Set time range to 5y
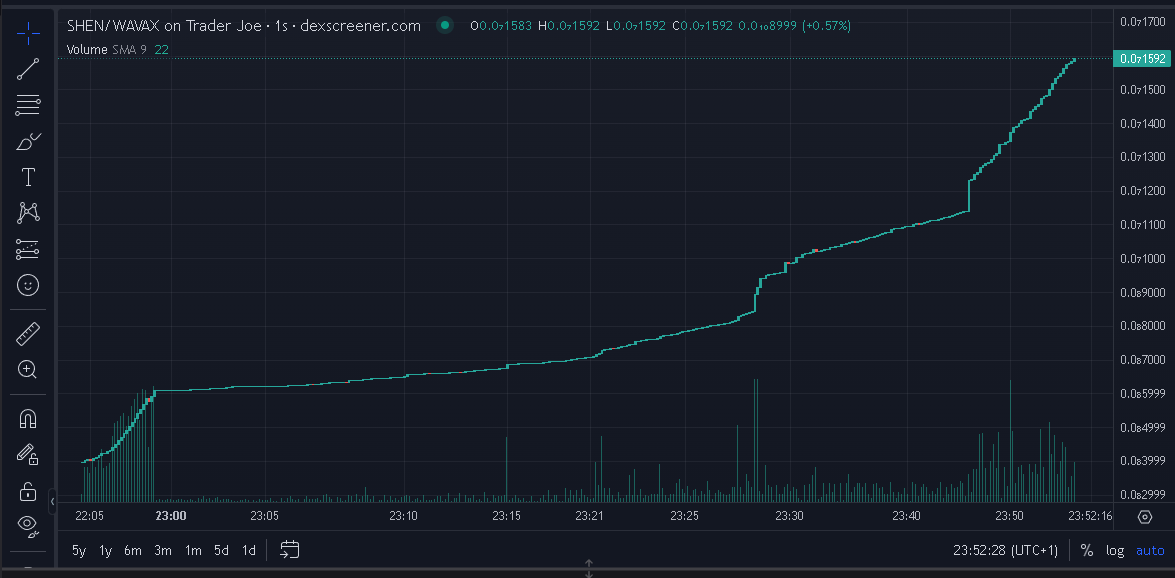1175x578 pixels. [x=79, y=550]
